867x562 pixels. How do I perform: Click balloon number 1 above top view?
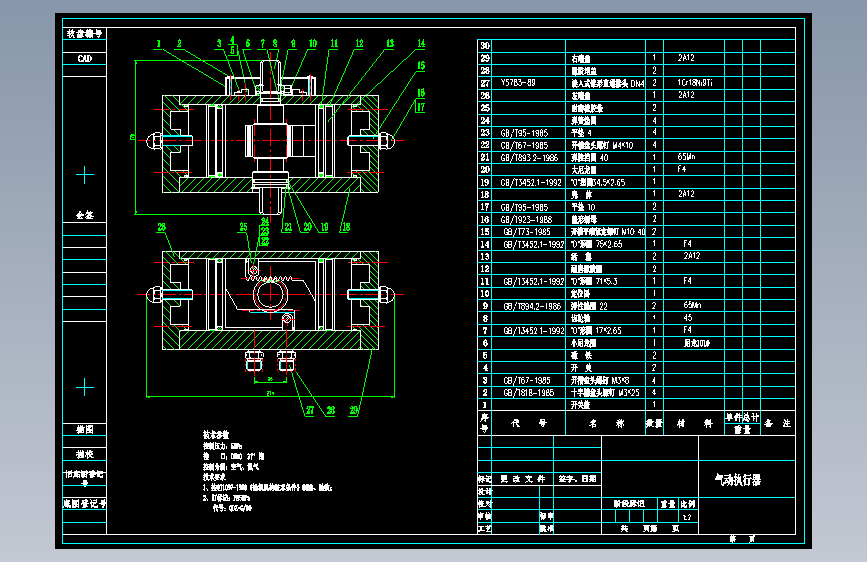tap(159, 44)
